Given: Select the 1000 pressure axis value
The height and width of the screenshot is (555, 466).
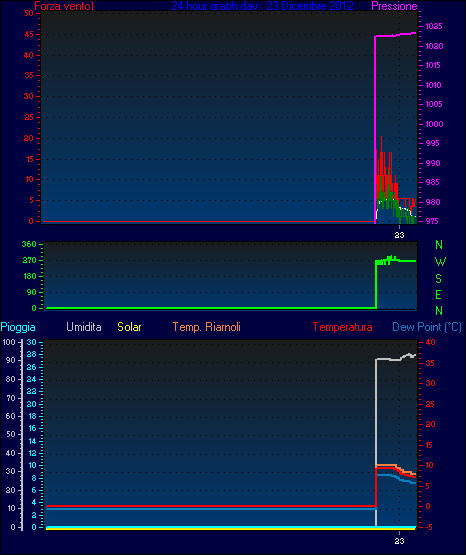Looking at the screenshot, I should point(434,124).
